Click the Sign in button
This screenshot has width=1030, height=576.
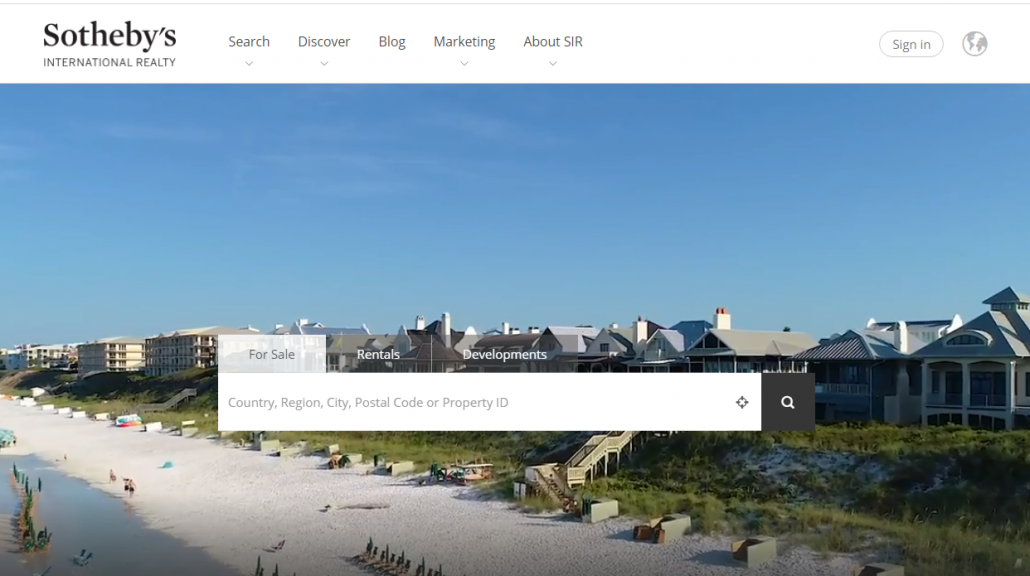[x=911, y=44]
